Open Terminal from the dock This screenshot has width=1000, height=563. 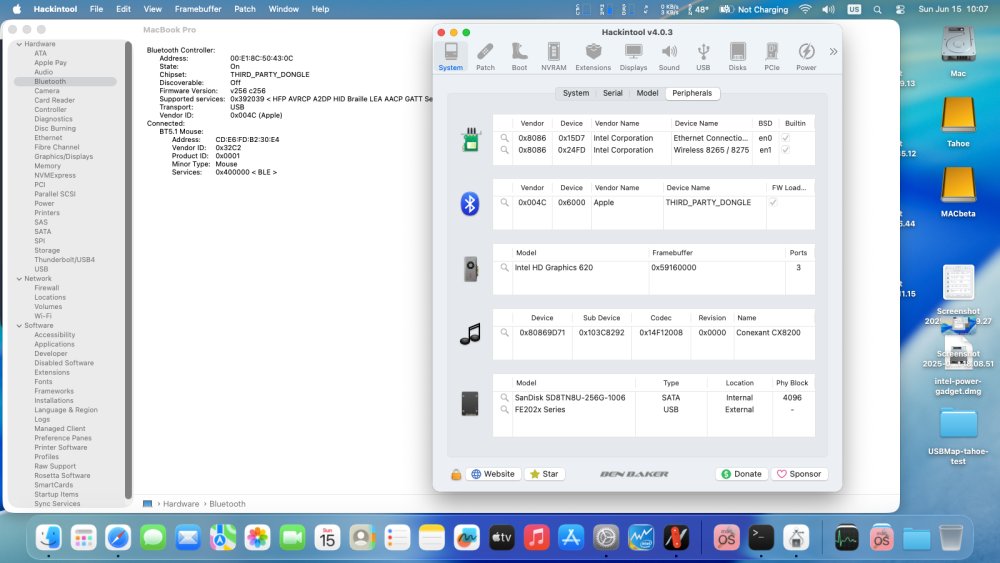[x=761, y=538]
